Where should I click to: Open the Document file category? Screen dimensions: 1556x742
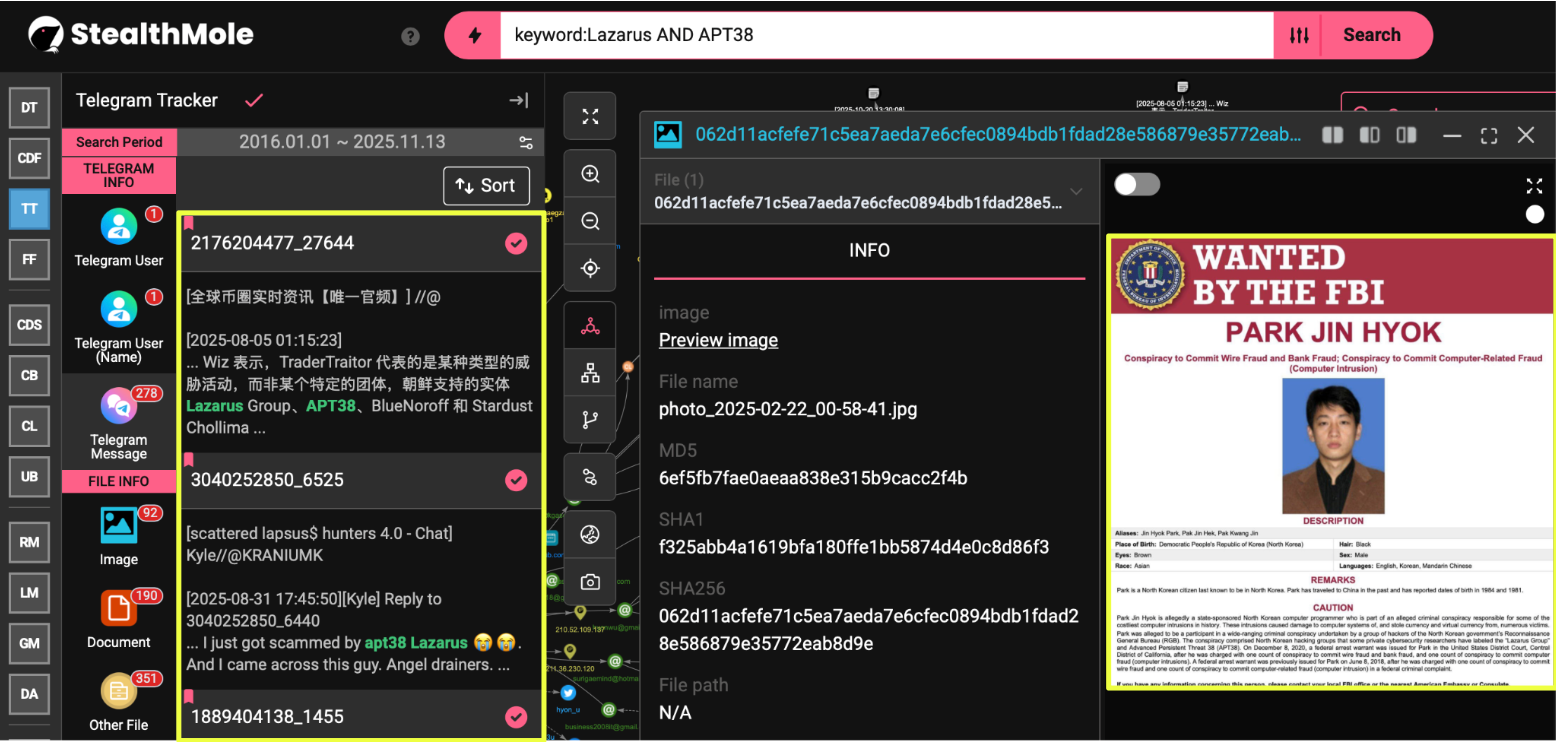click(118, 618)
